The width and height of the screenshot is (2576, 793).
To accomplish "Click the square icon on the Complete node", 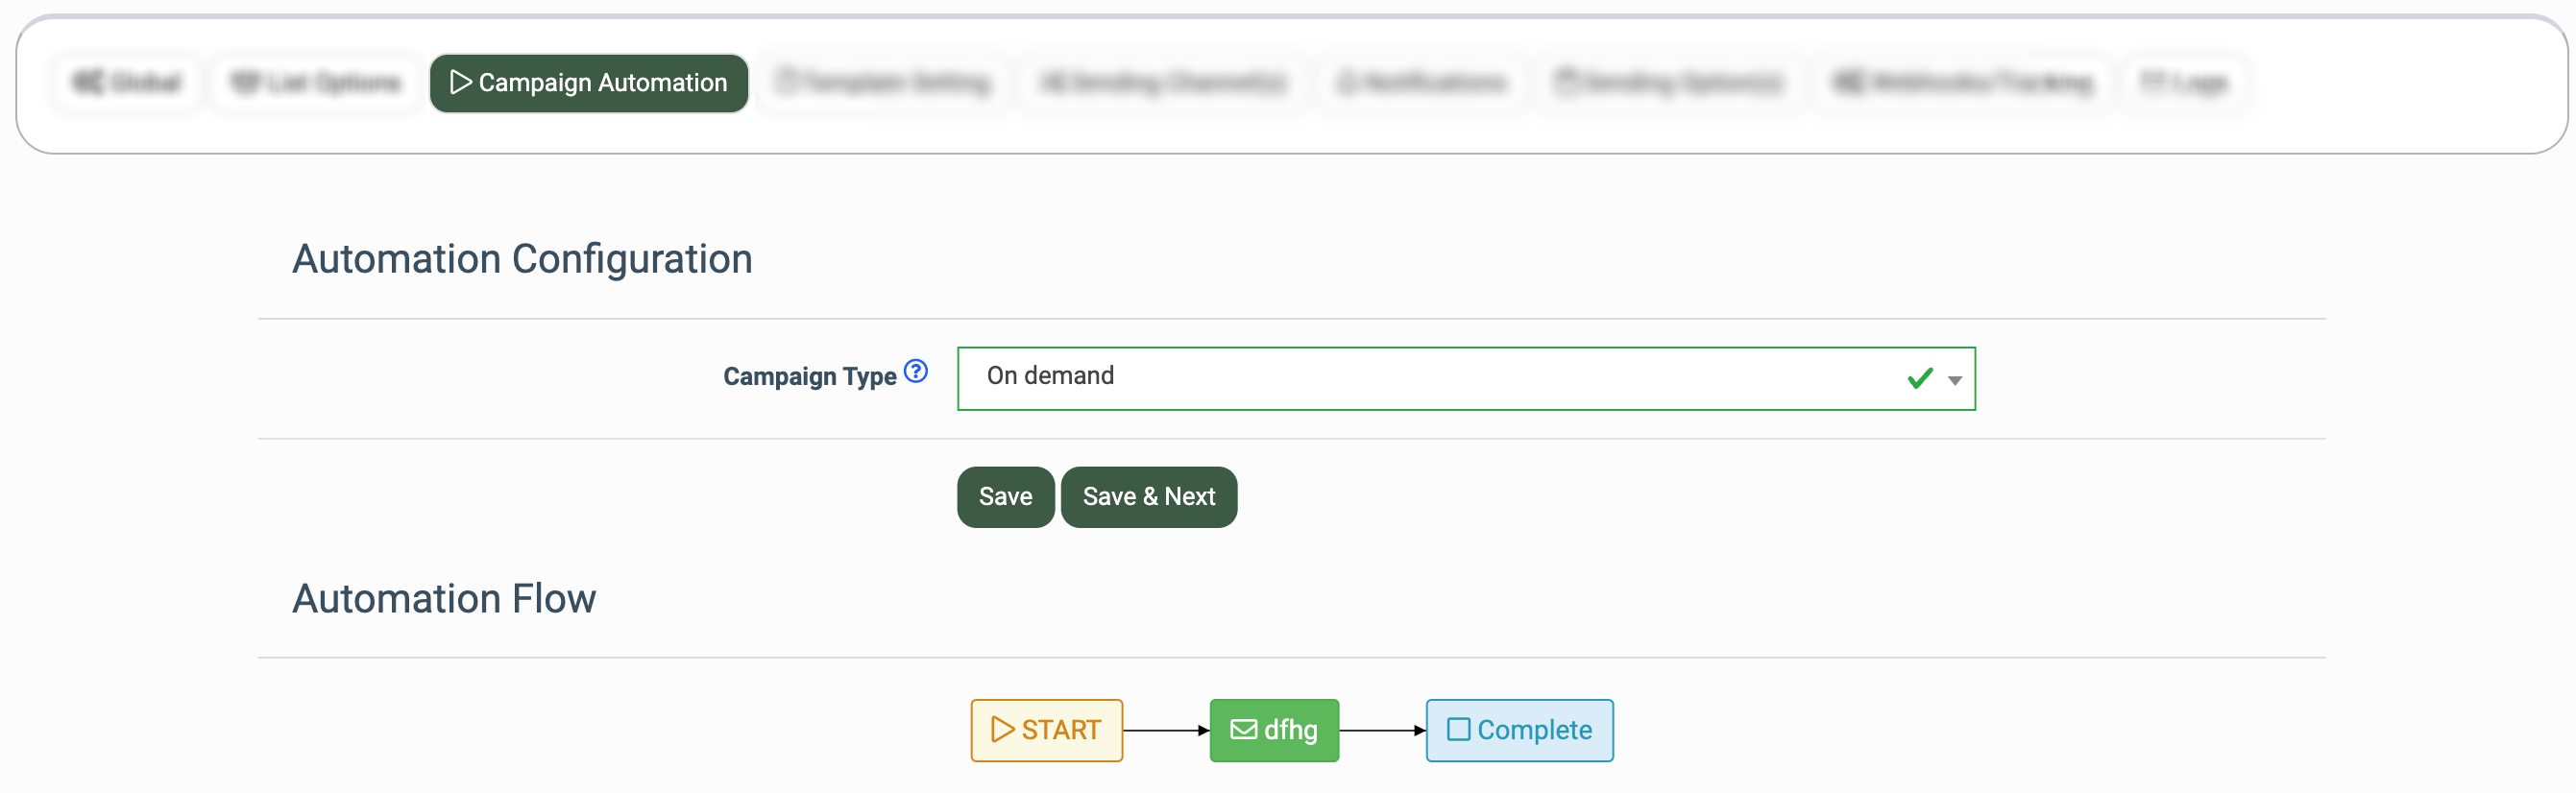I will [x=1458, y=730].
